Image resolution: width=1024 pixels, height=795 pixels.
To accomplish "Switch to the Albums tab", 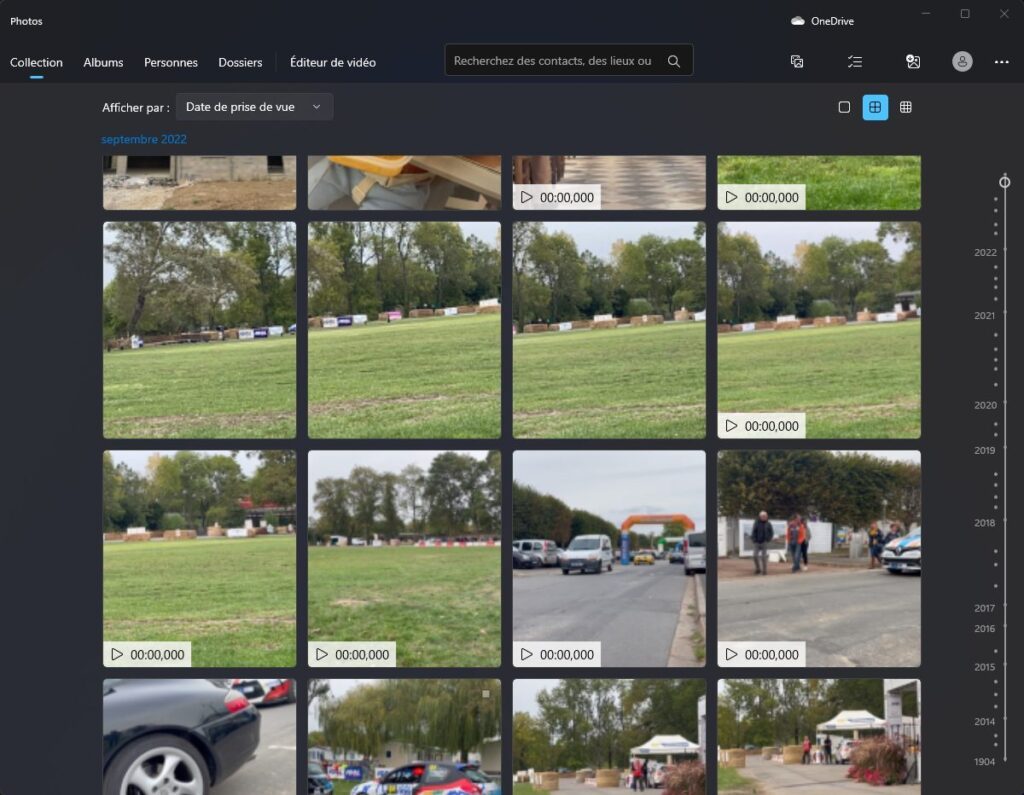I will click(103, 62).
